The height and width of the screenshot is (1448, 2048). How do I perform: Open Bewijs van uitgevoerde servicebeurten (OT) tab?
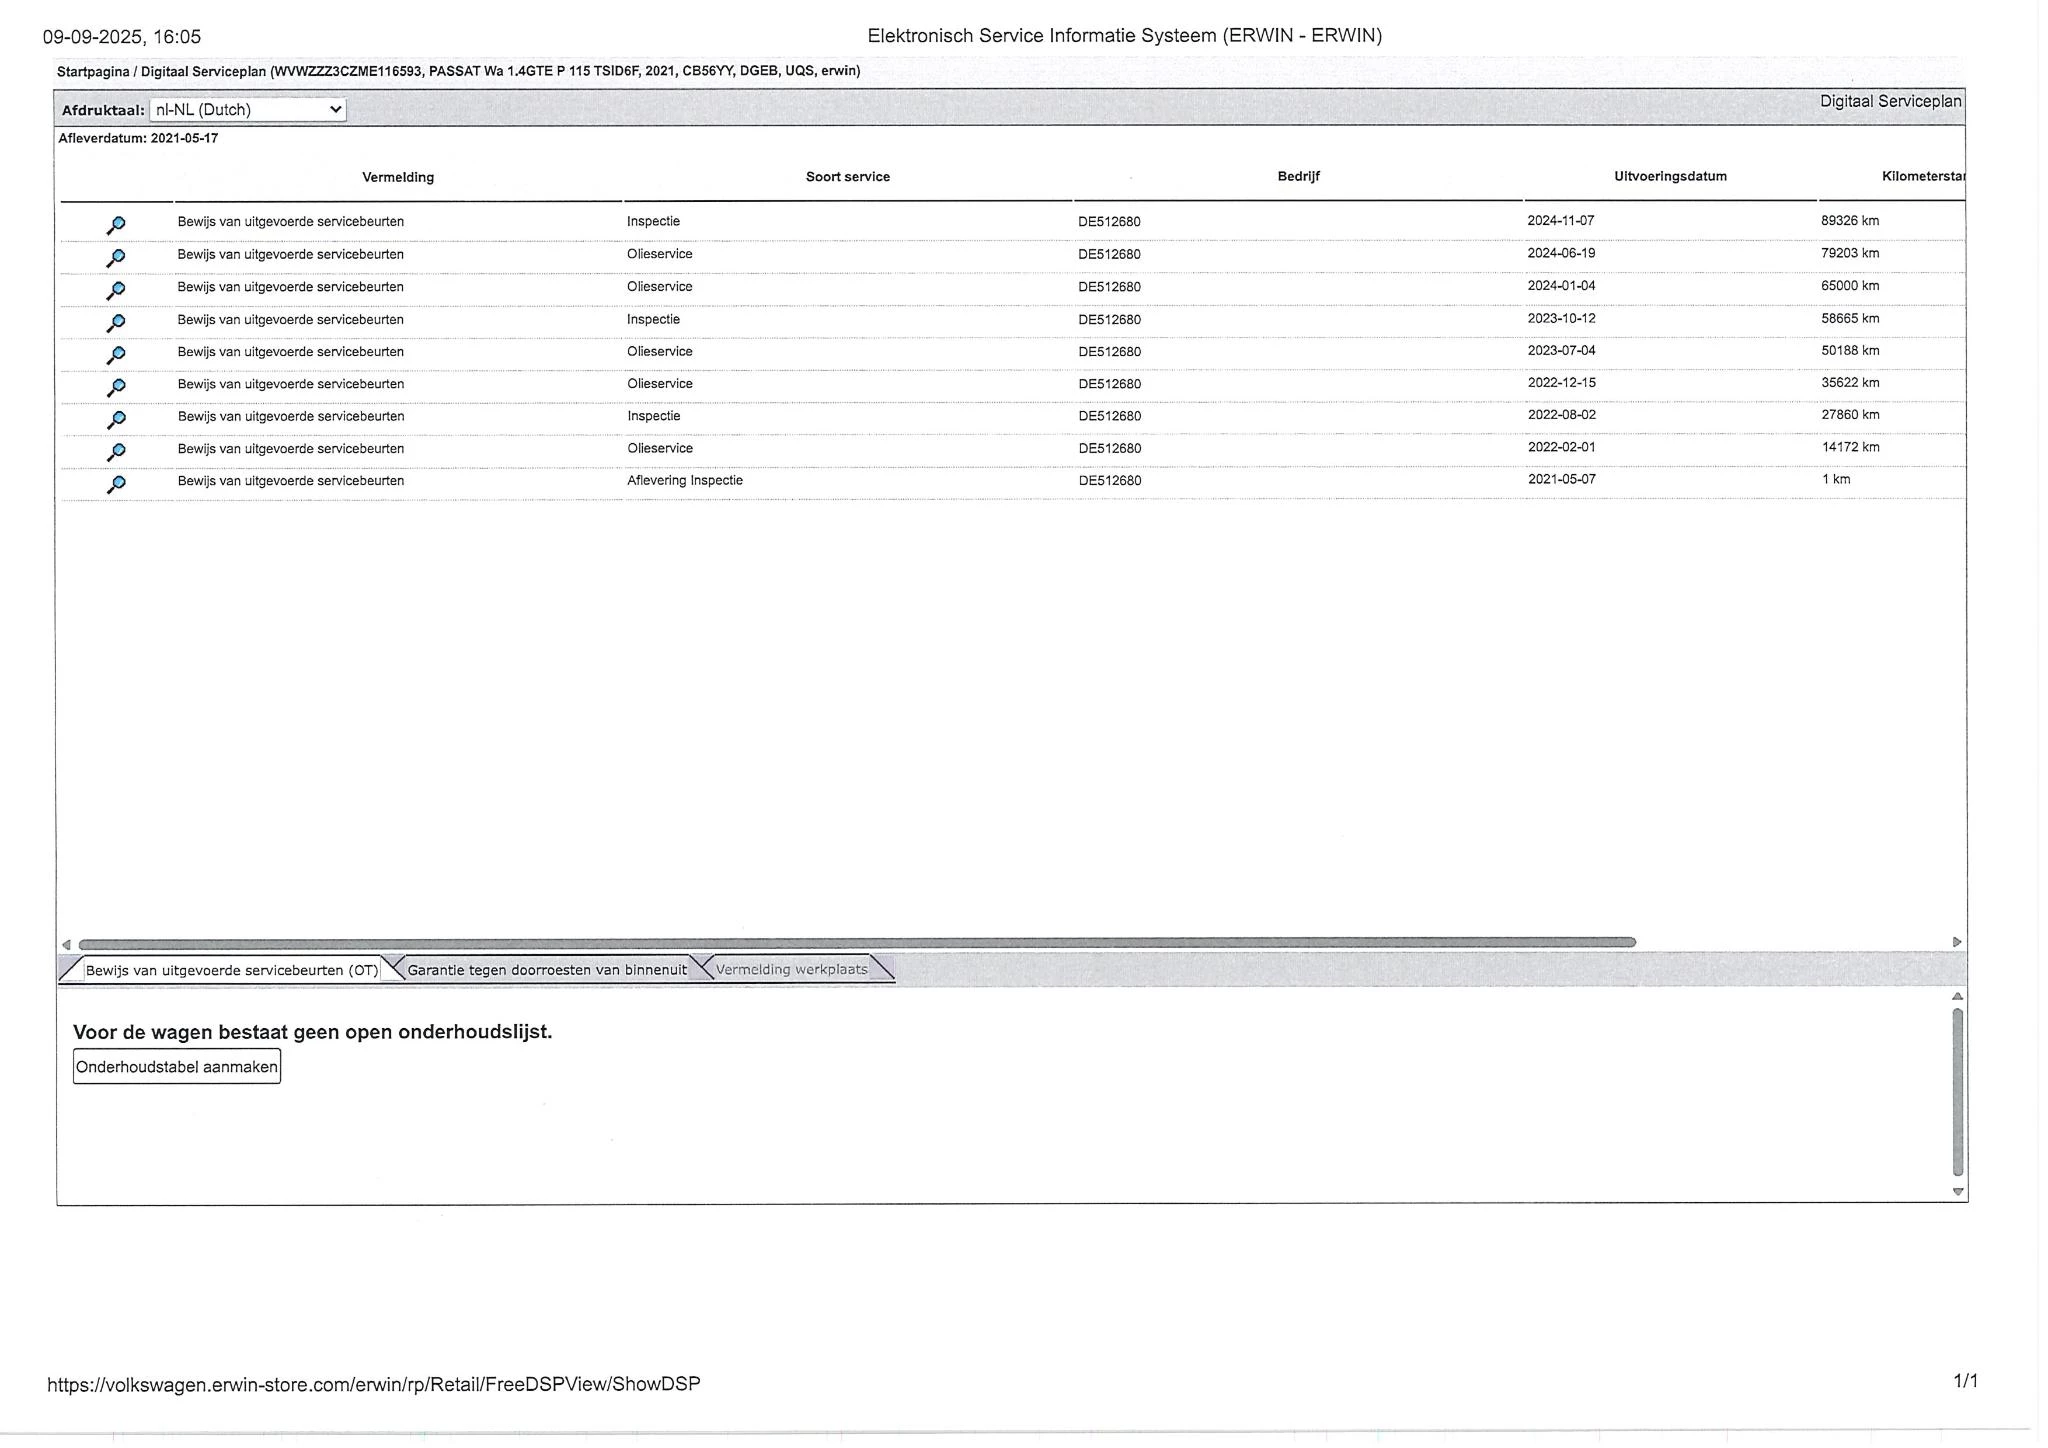click(x=232, y=970)
